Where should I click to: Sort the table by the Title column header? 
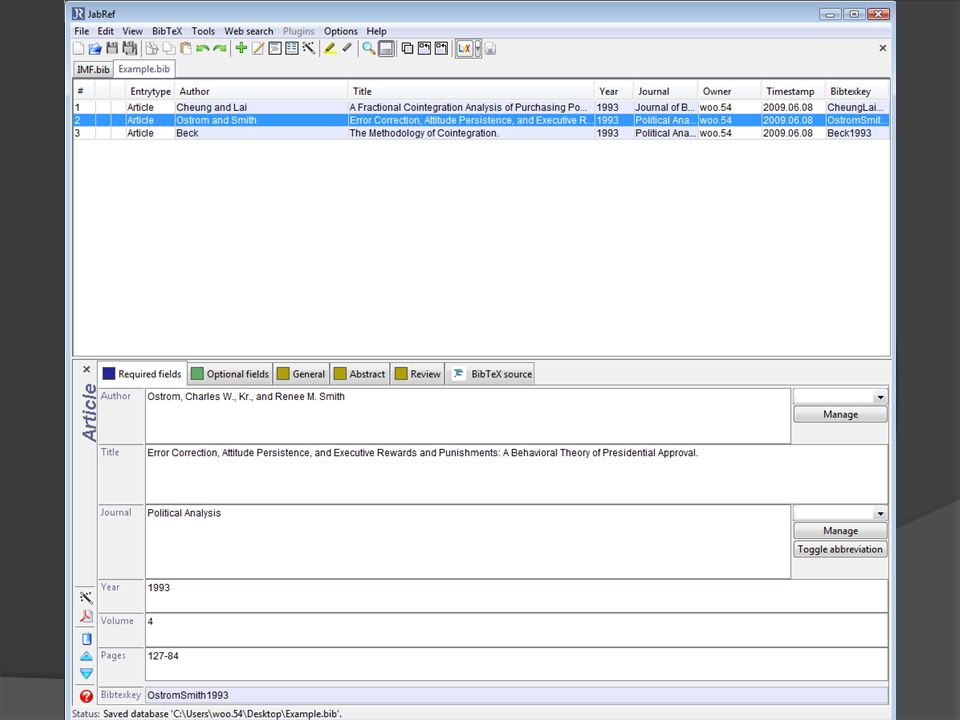coord(470,91)
